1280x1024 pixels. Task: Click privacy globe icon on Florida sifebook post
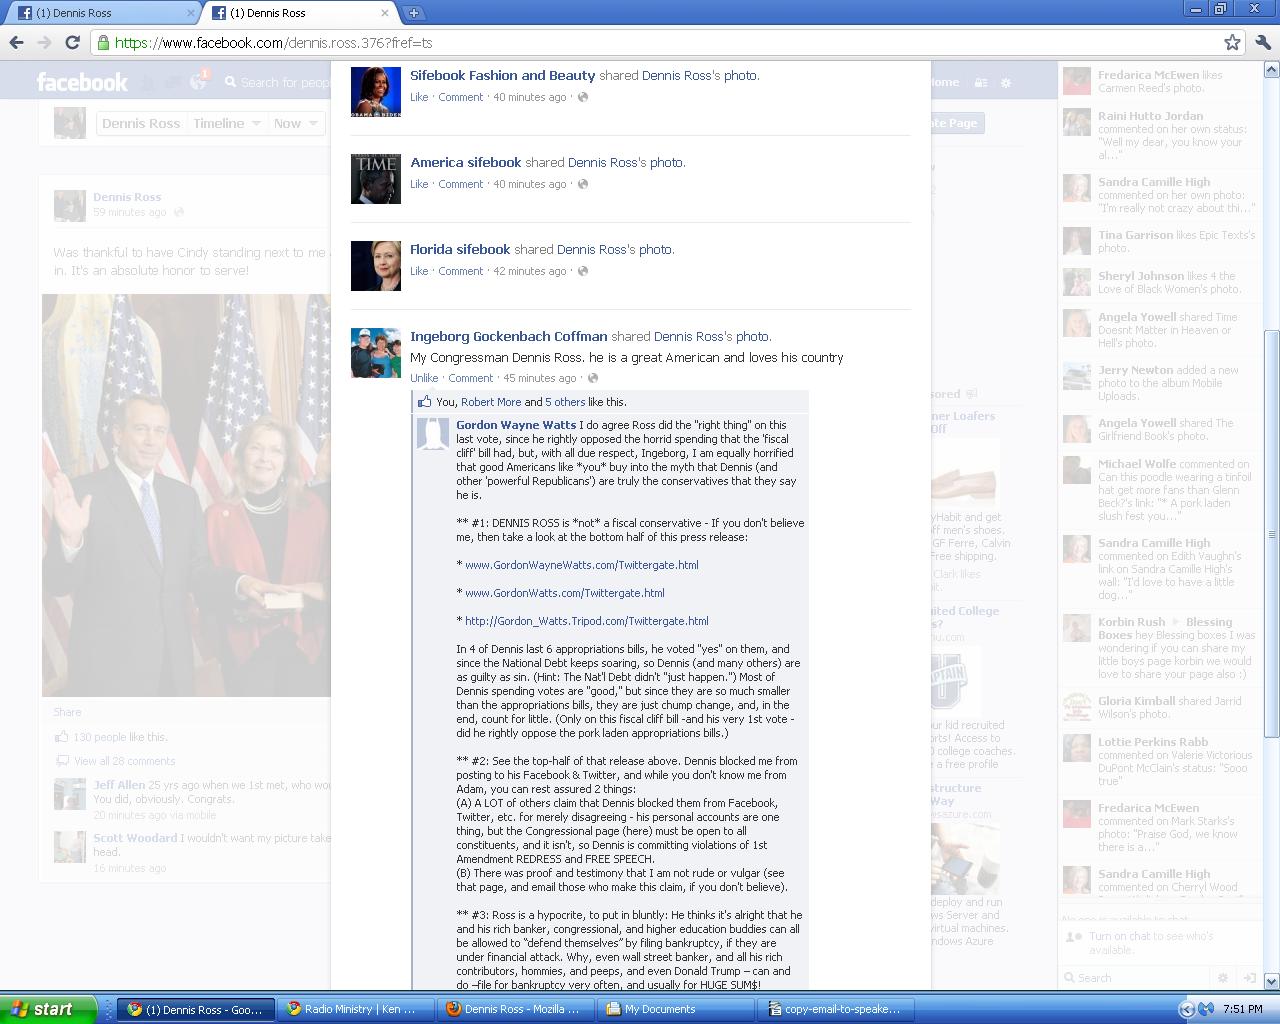coord(583,271)
